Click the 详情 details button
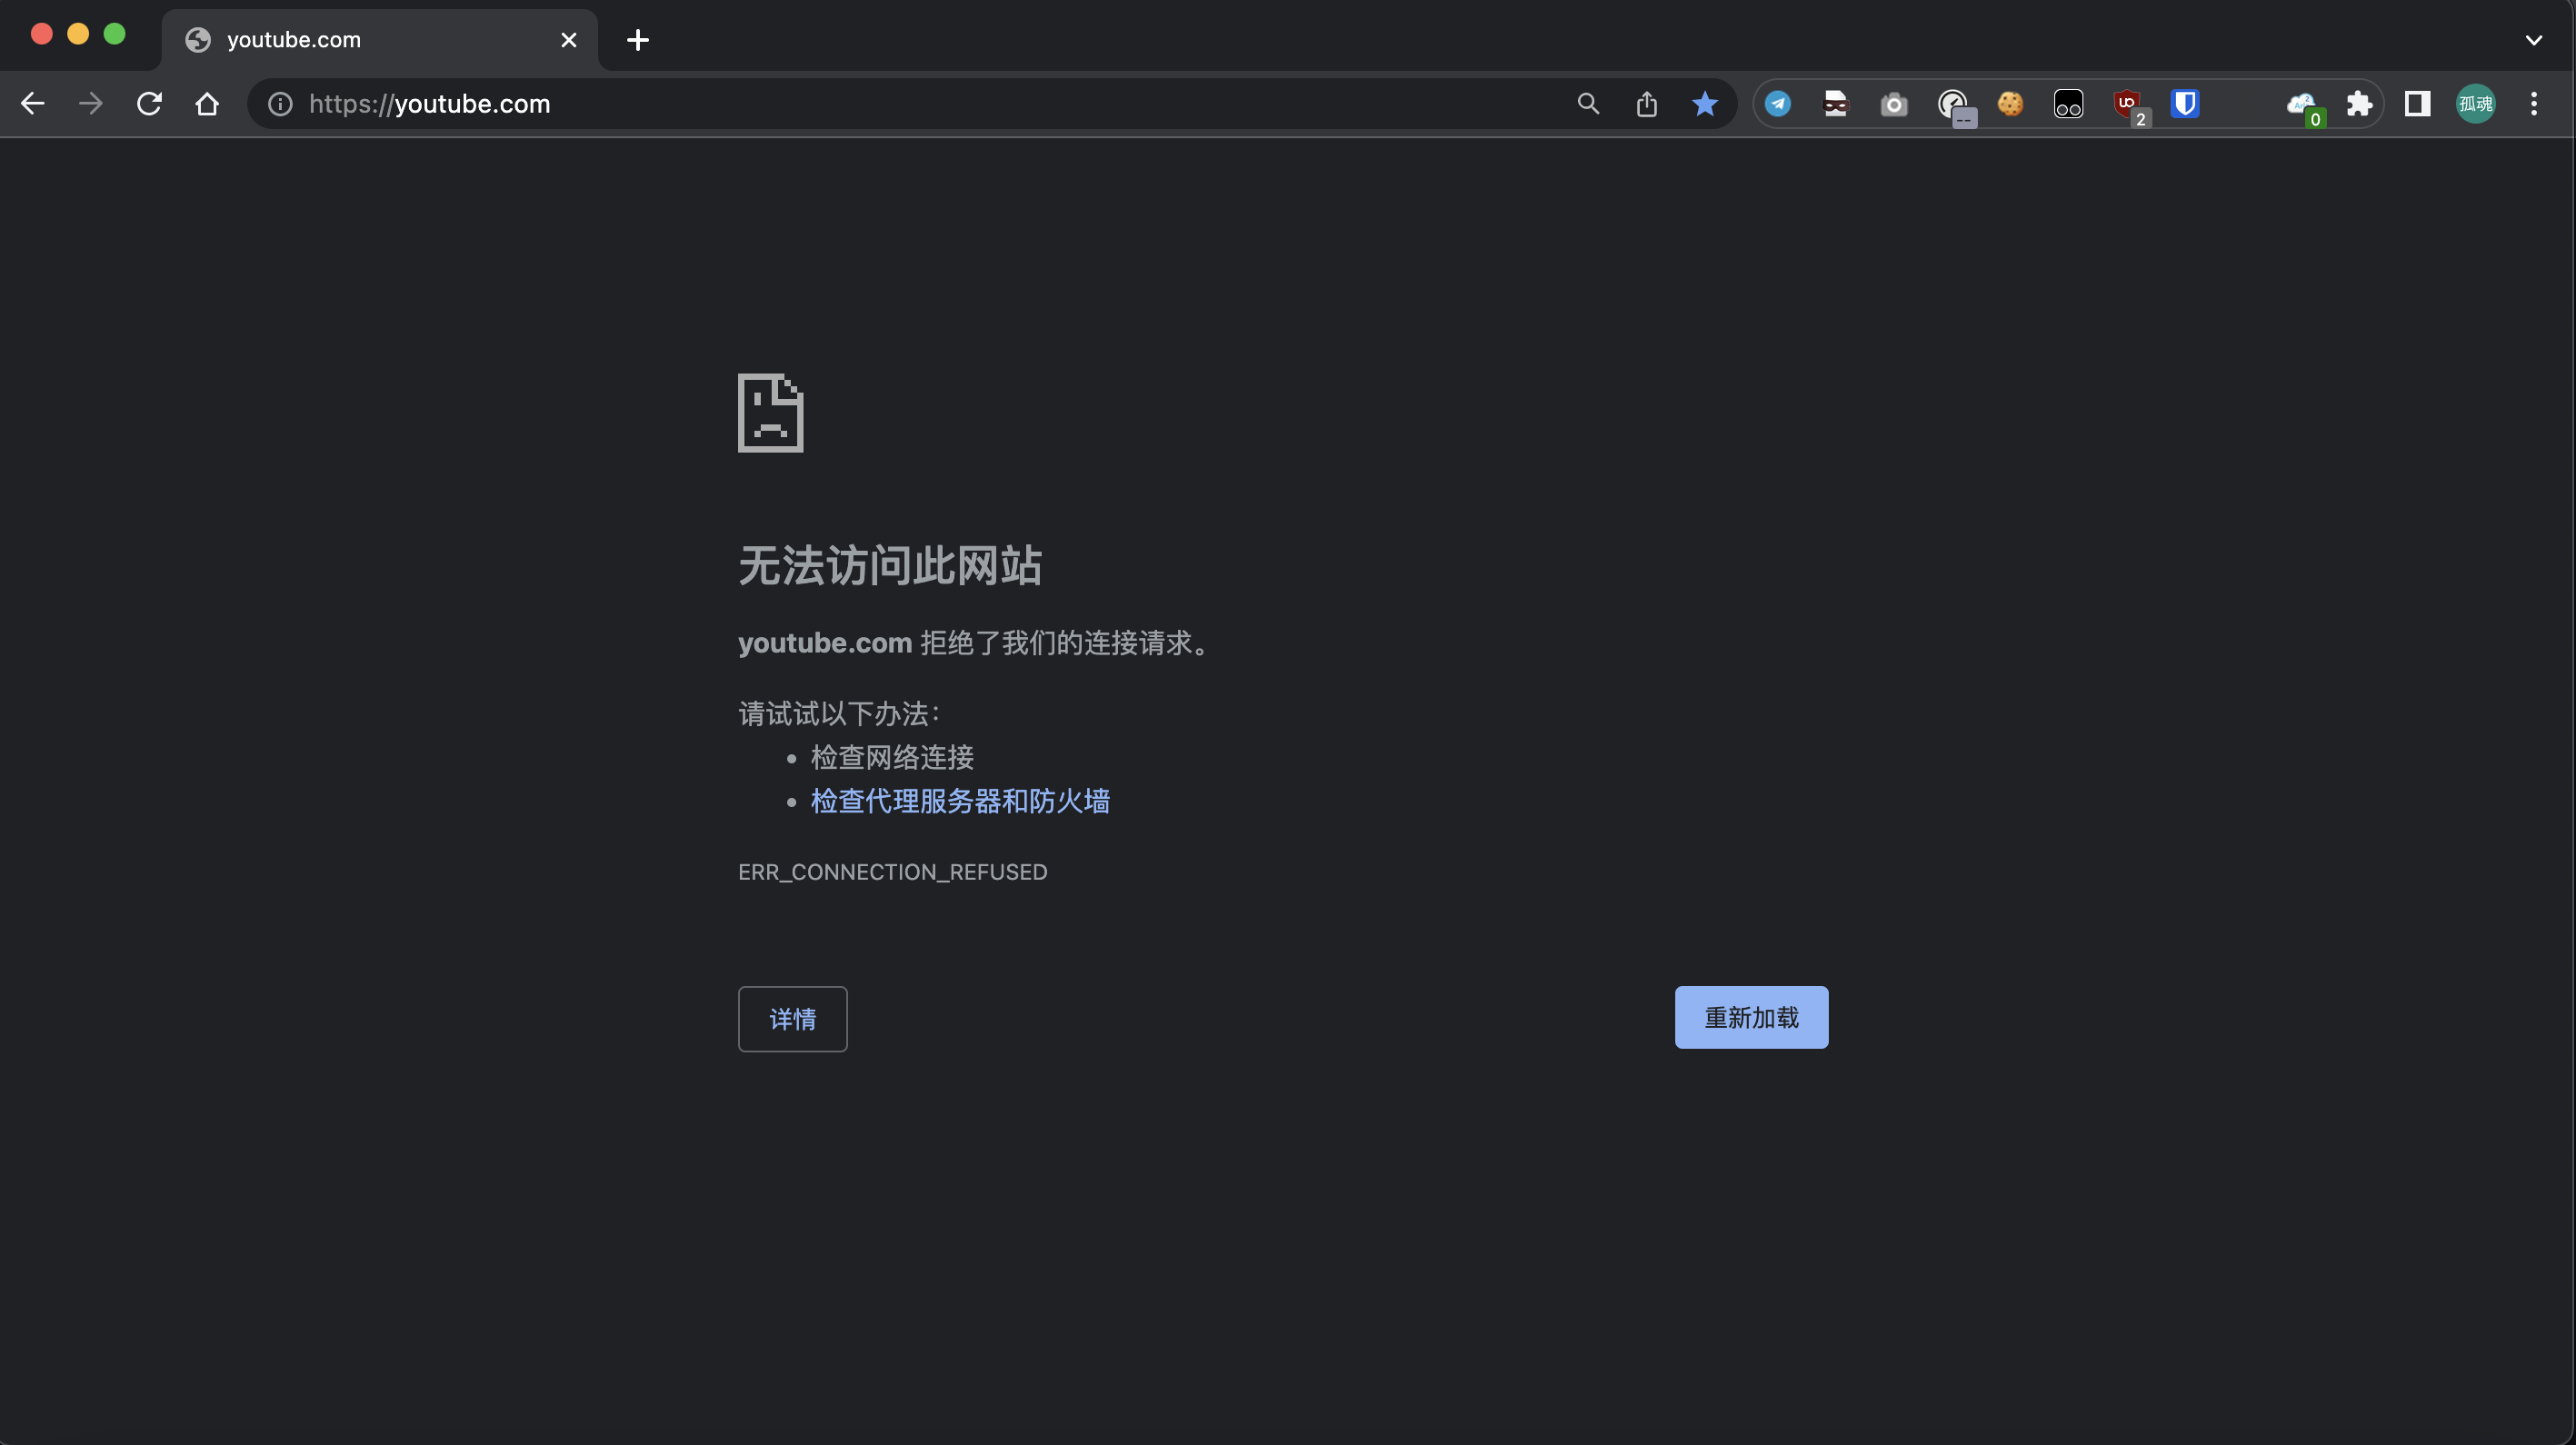 pos(793,1019)
